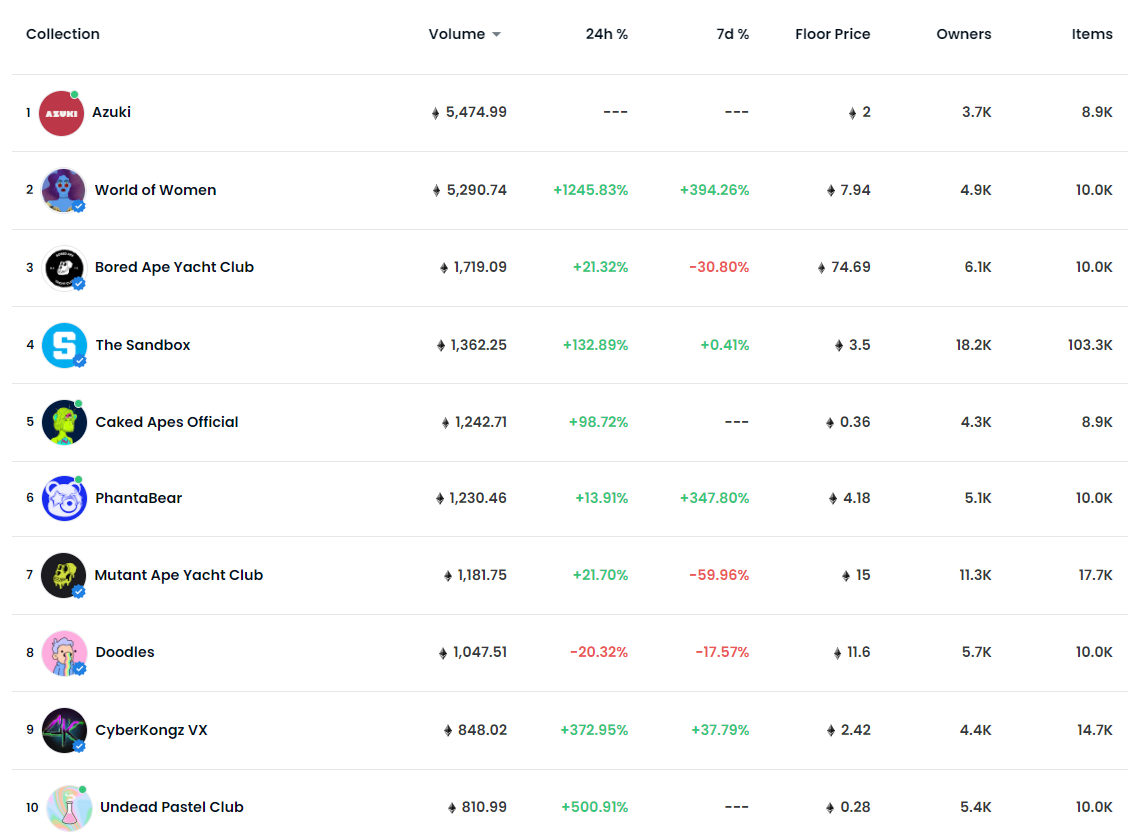This screenshot has height=834, width=1147.
Task: Click the -30.80% 7d change value
Action: [719, 268]
